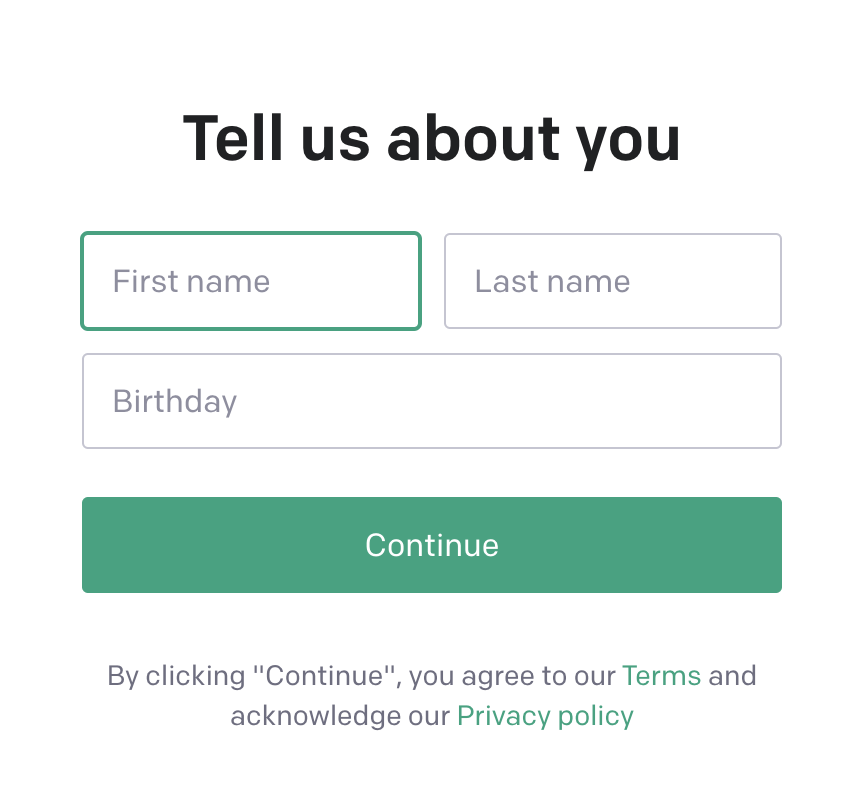Activate the green-outlined First name textbox

pyautogui.click(x=250, y=281)
